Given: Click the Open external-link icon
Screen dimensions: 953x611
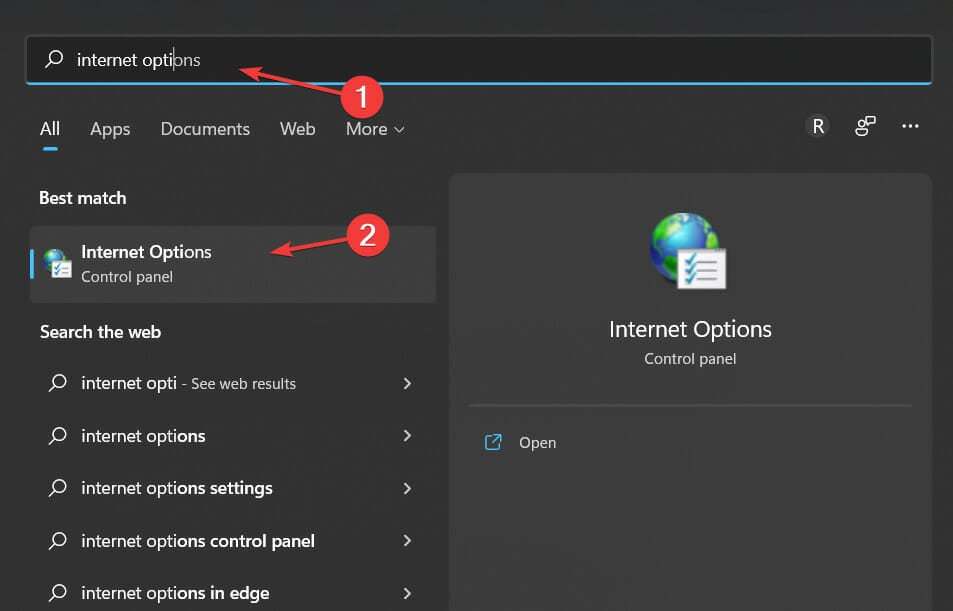Looking at the screenshot, I should 493,442.
